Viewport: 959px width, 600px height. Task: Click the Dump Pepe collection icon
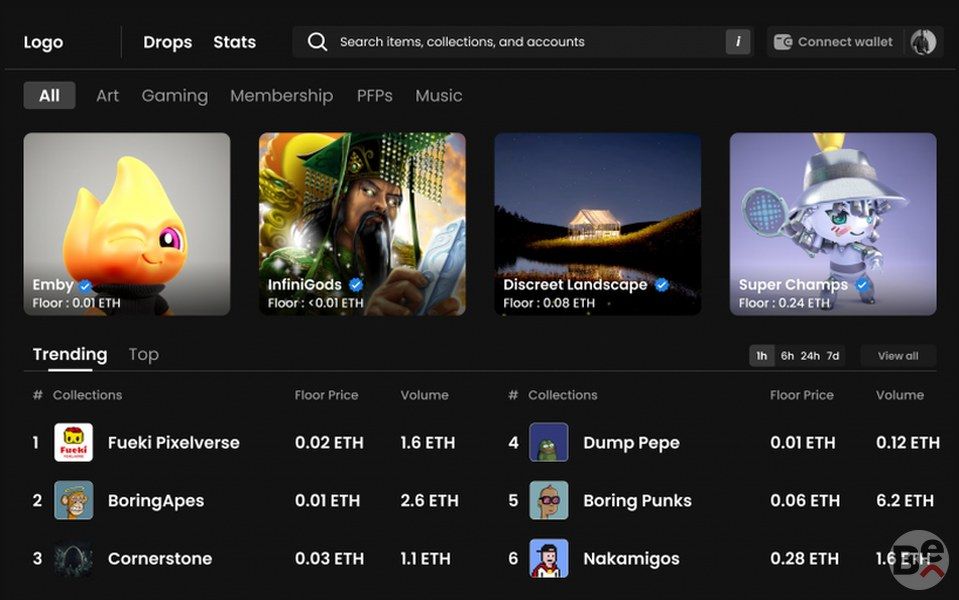click(548, 443)
